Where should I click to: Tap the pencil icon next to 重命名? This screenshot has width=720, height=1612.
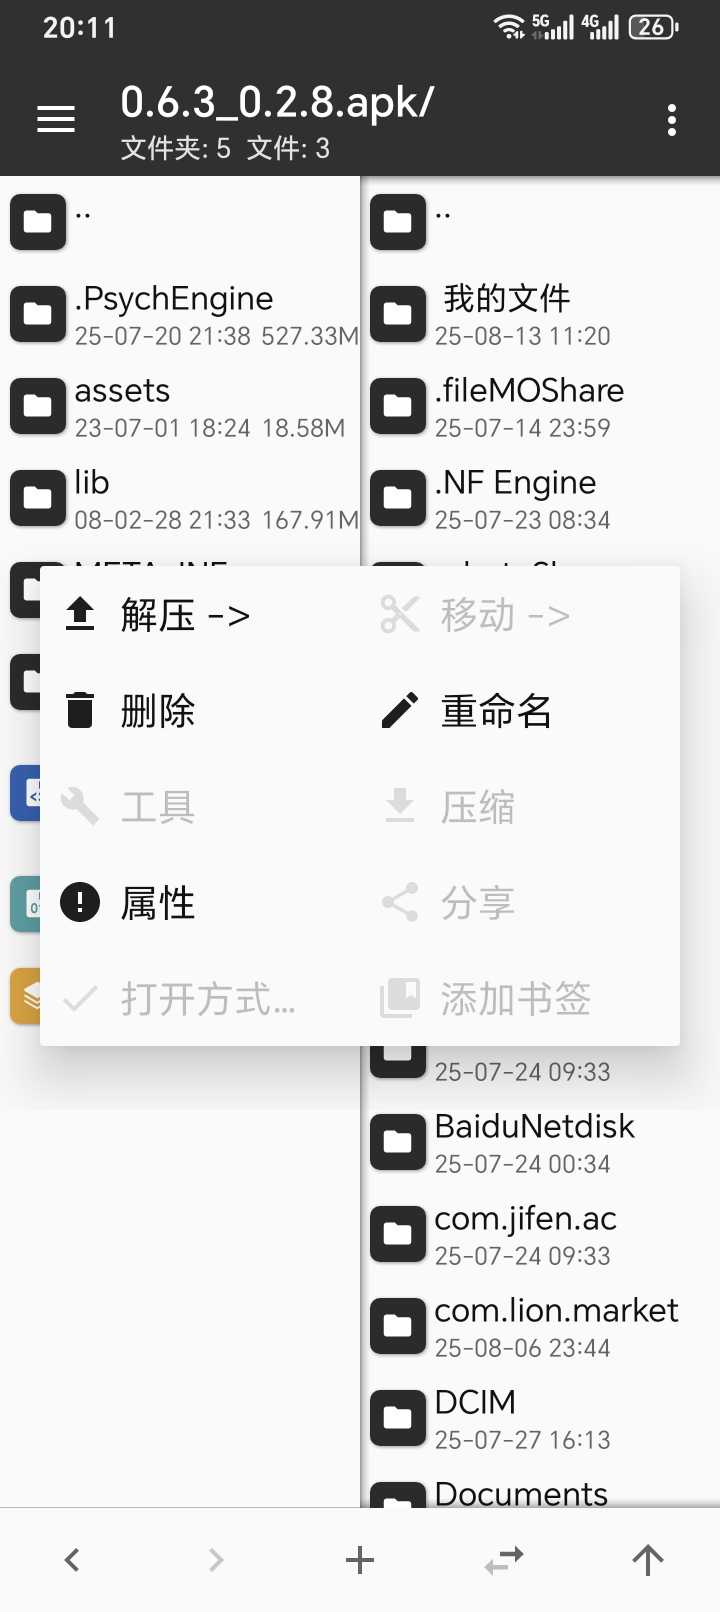pyautogui.click(x=400, y=711)
